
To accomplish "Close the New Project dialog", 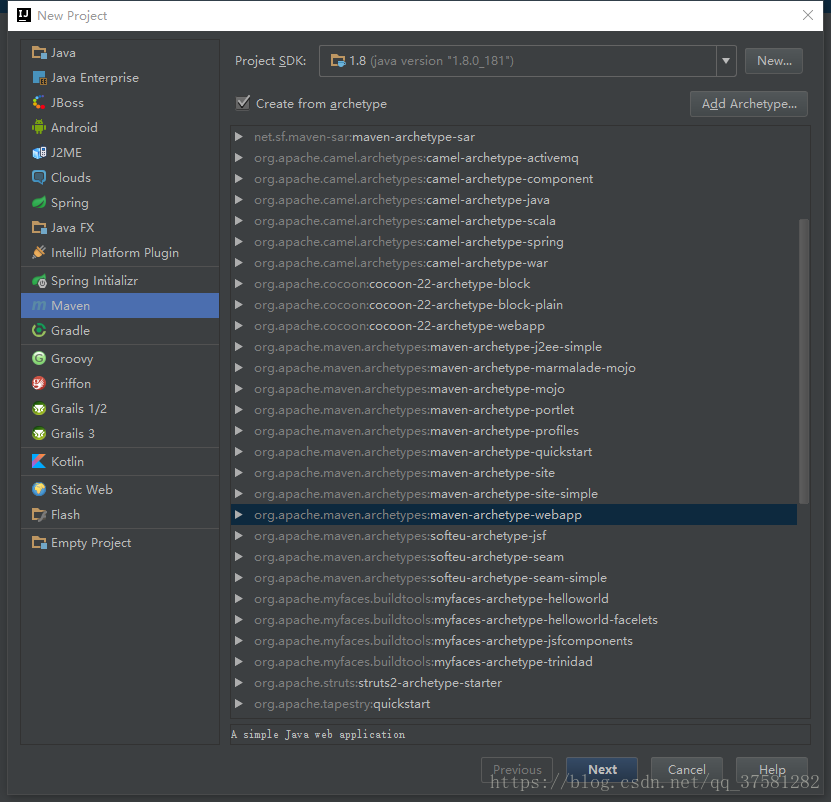I will 808,15.
